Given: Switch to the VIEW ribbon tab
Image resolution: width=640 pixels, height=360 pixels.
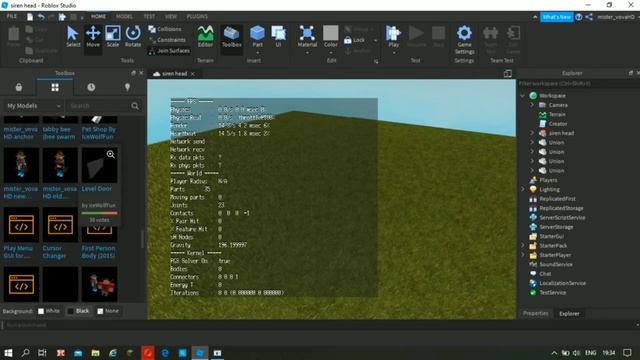Looking at the screenshot, I should (x=171, y=17).
